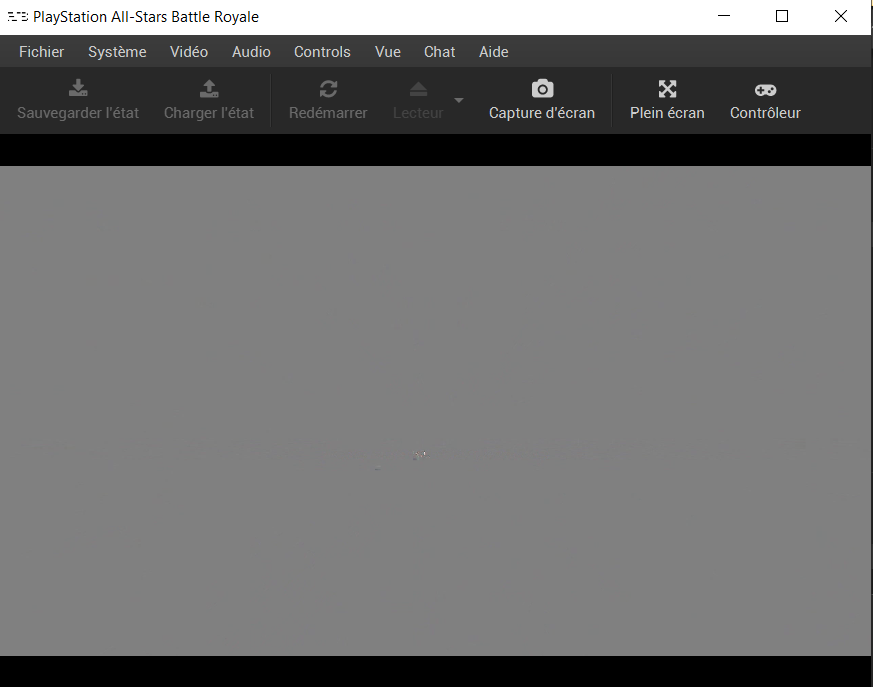Open the Contrôleur gamepad icon
Viewport: 873px width, 687px height.
pyautogui.click(x=766, y=90)
